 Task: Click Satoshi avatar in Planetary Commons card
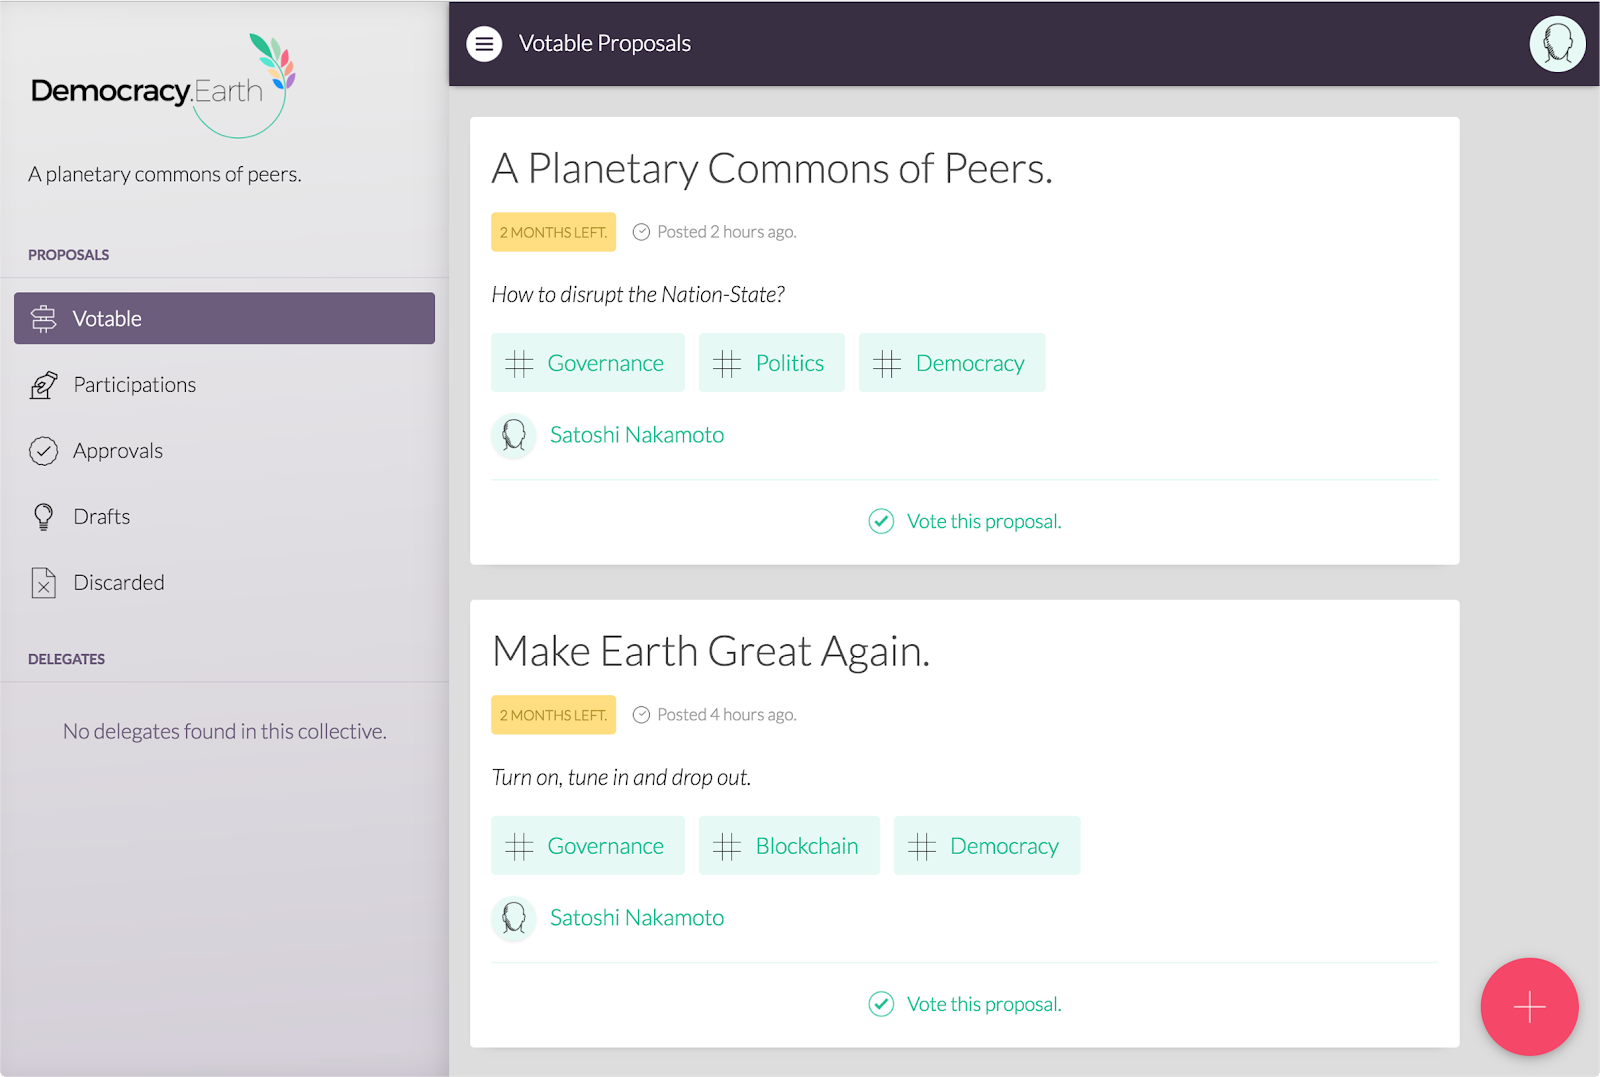[x=514, y=436]
